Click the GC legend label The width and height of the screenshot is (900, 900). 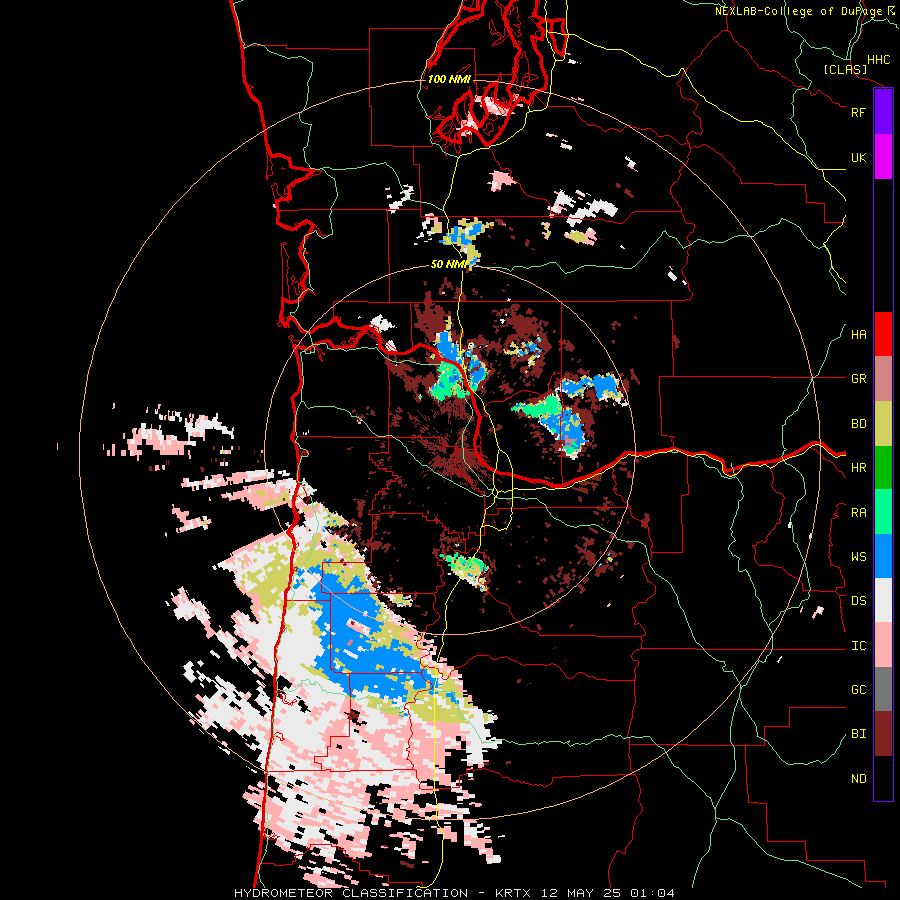tap(858, 690)
